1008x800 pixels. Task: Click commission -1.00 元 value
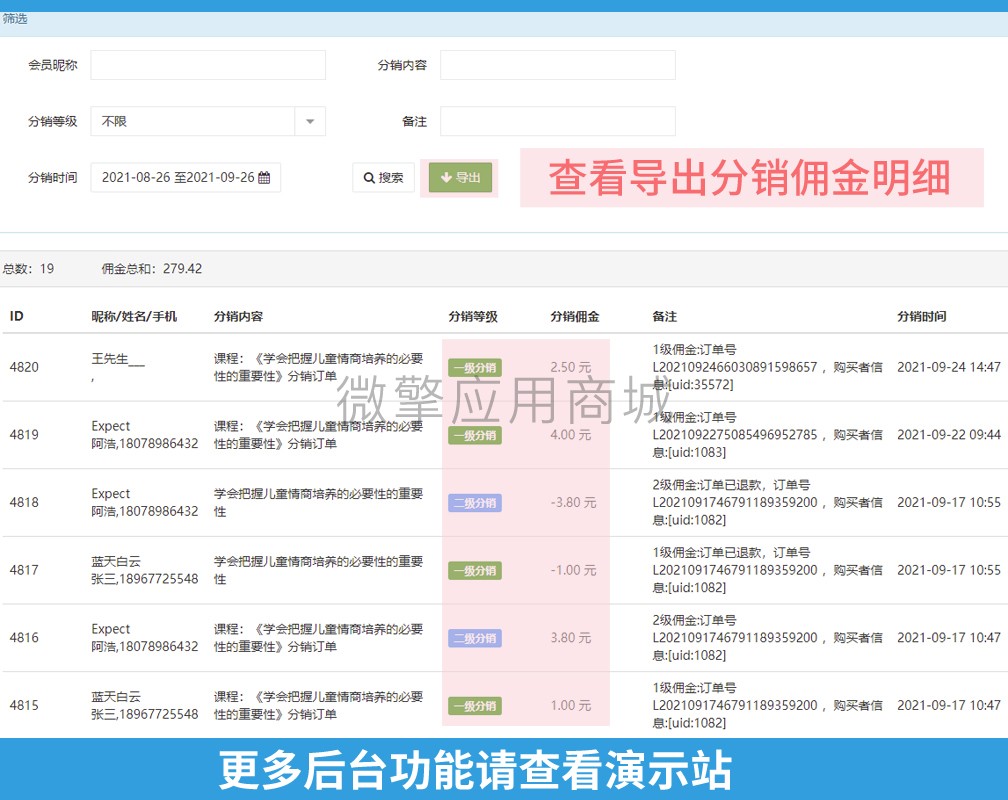coord(573,570)
